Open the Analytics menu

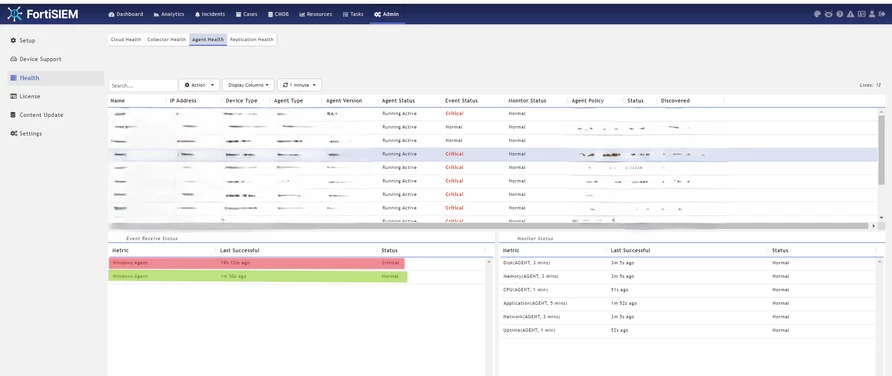coord(169,14)
